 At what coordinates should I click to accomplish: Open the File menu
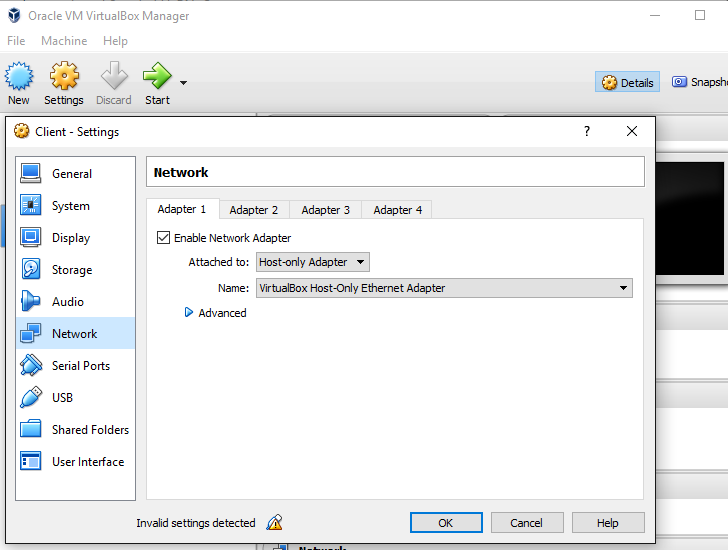[16, 41]
